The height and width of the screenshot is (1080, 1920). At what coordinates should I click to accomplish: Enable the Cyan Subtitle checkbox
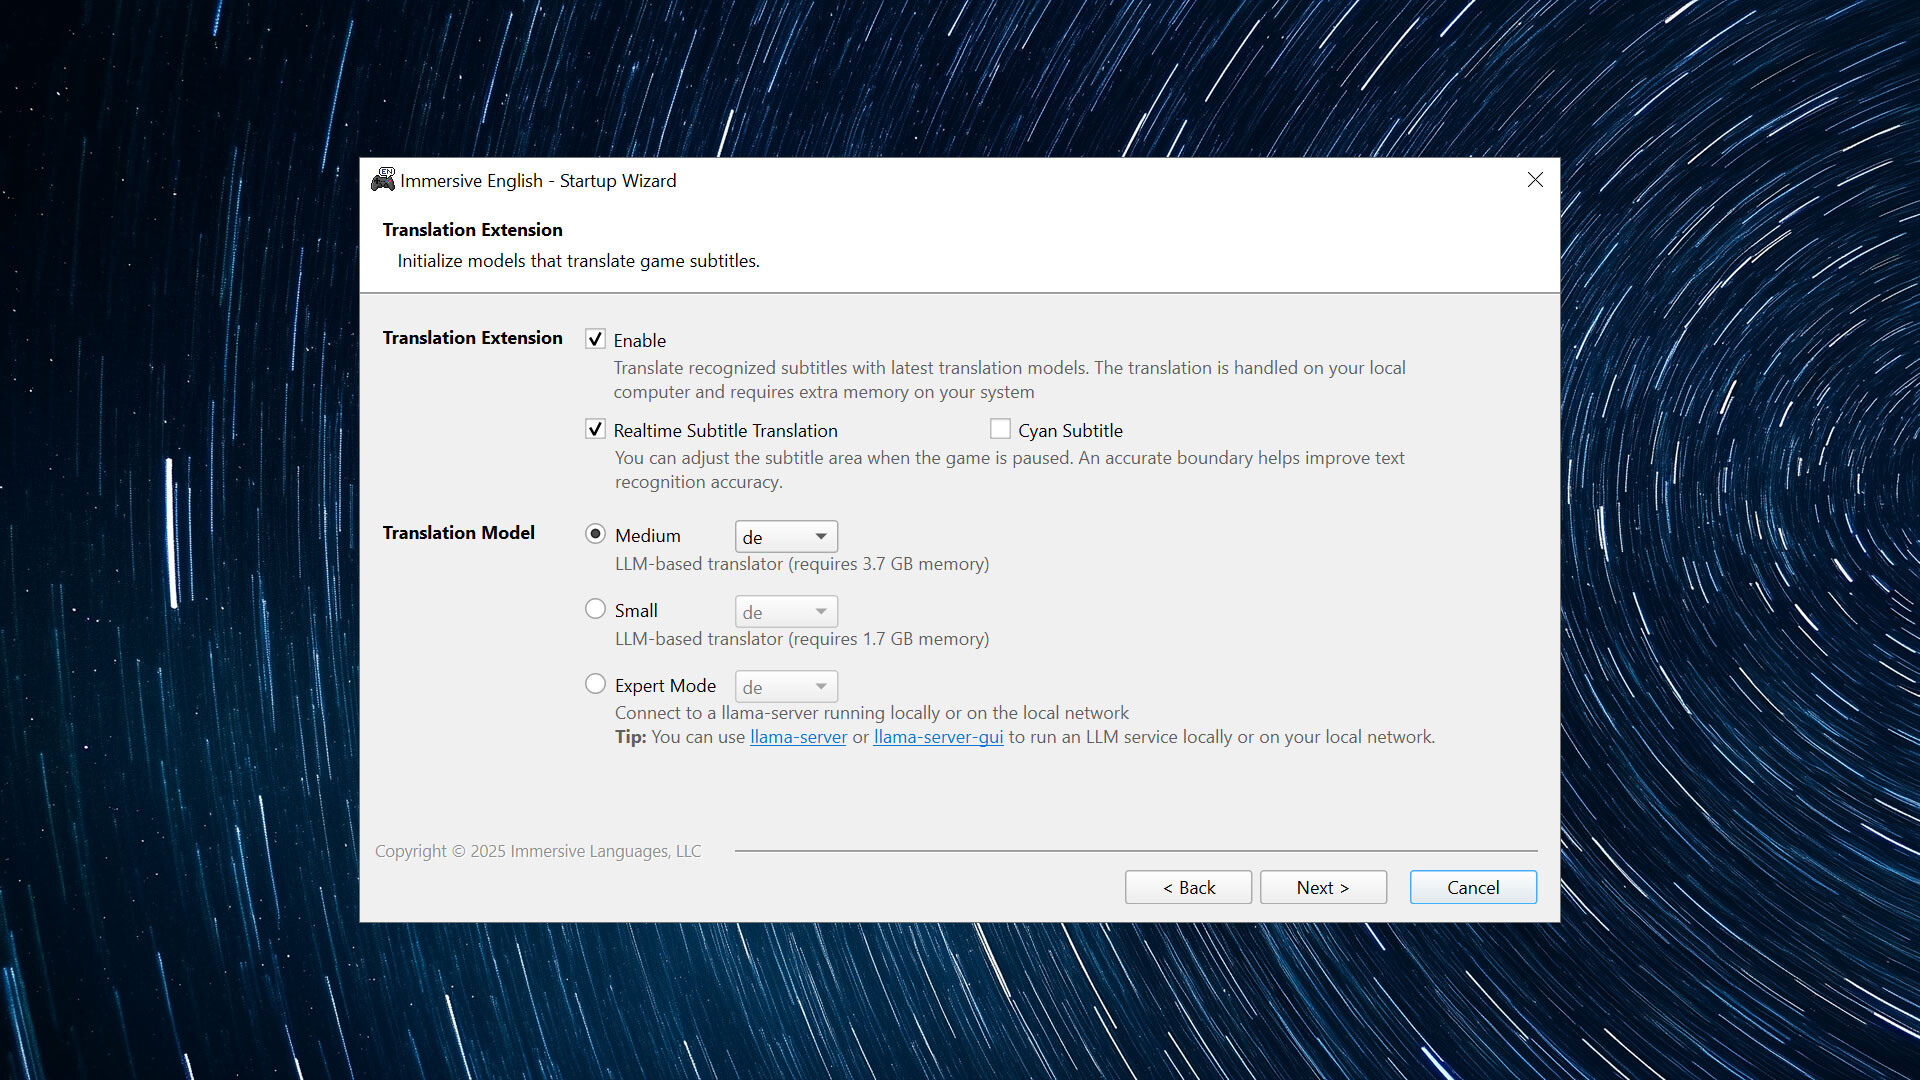1000,429
